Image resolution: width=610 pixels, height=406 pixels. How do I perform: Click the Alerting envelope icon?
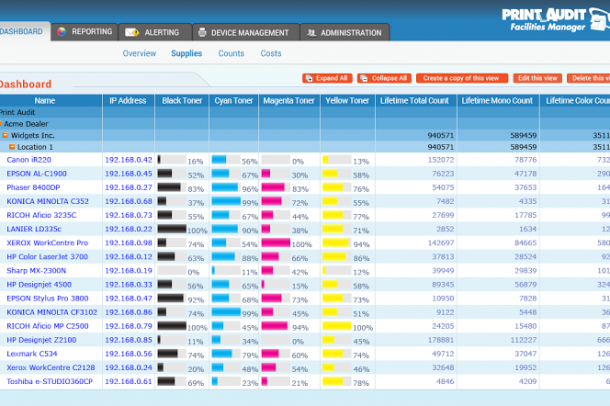point(132,32)
